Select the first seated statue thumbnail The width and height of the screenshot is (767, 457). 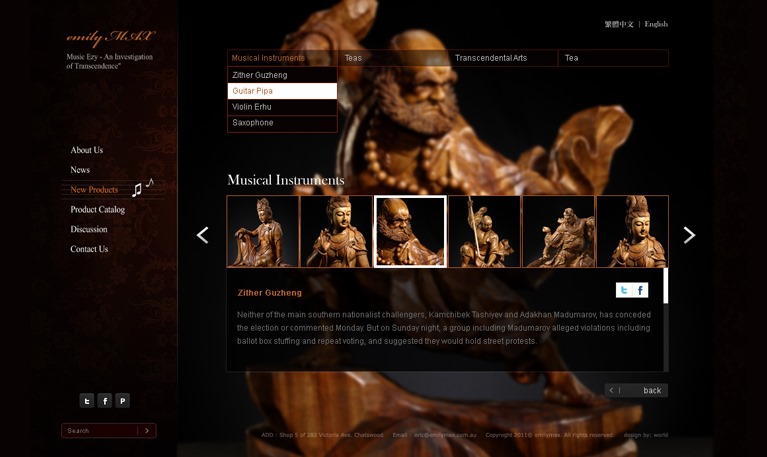(263, 231)
